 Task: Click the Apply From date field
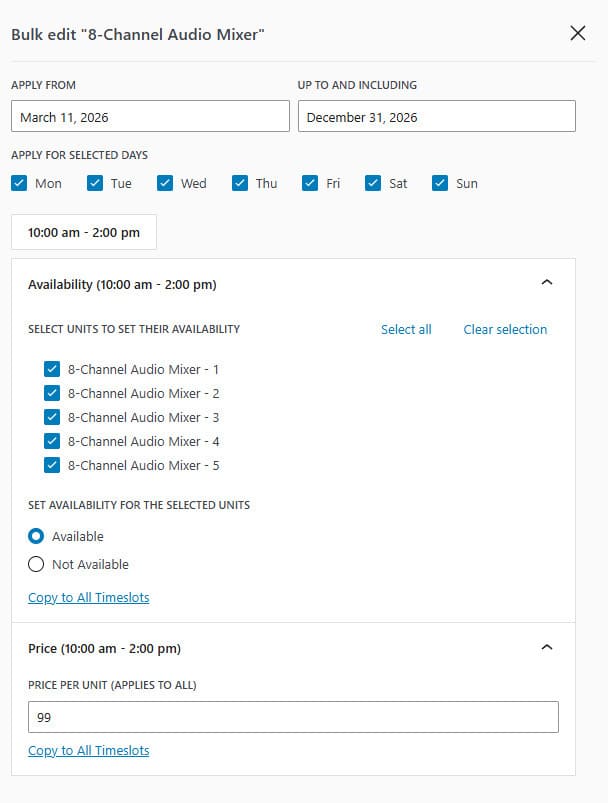coord(150,117)
